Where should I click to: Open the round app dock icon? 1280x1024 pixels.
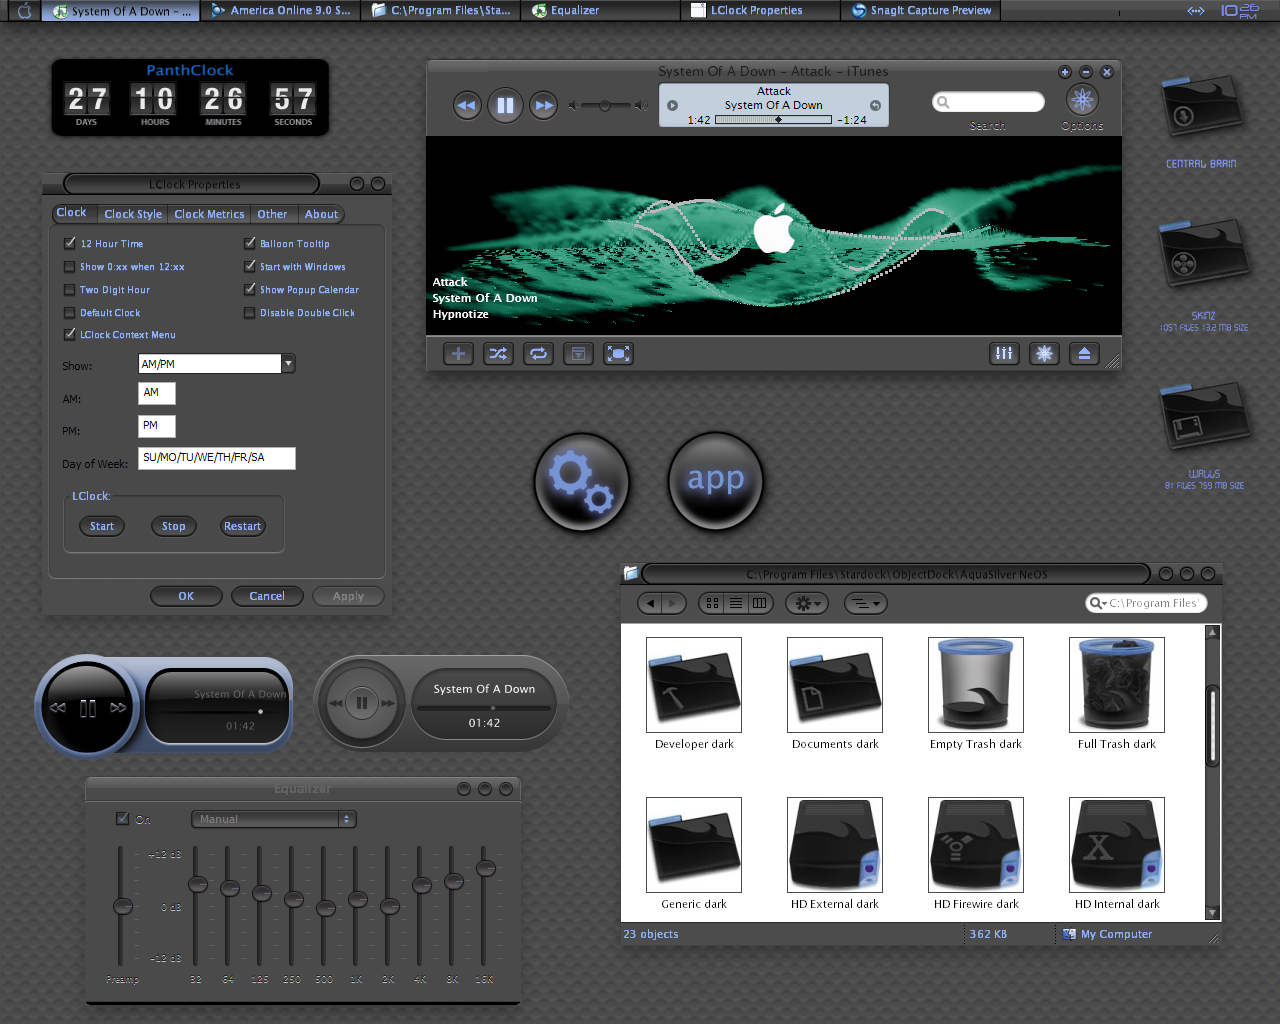(716, 482)
